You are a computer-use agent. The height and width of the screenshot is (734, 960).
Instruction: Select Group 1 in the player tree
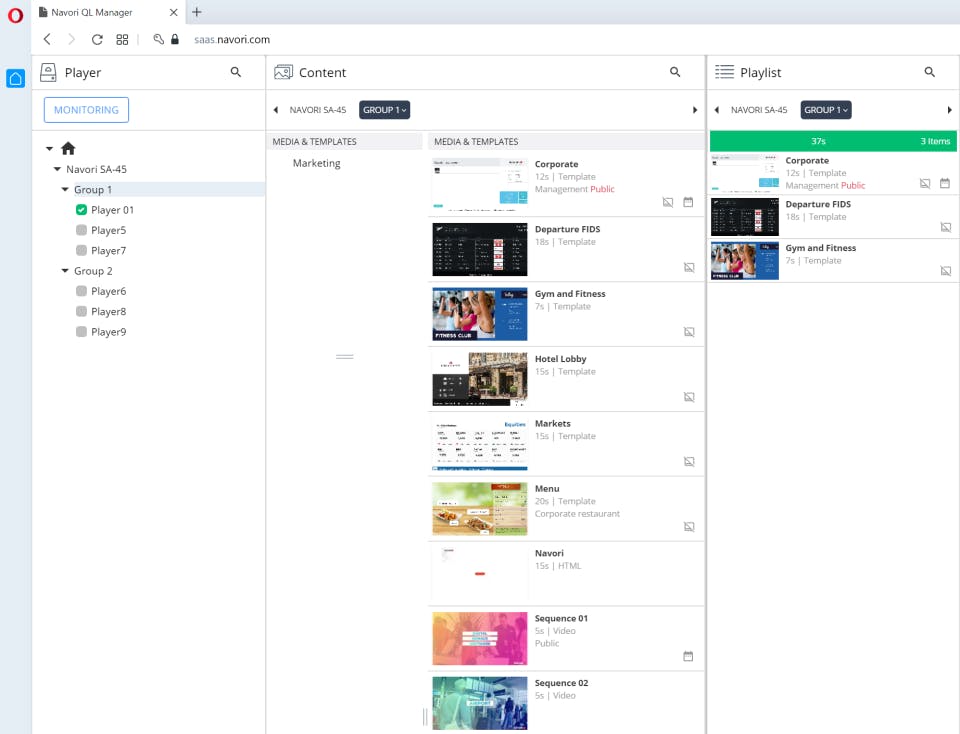coord(93,190)
